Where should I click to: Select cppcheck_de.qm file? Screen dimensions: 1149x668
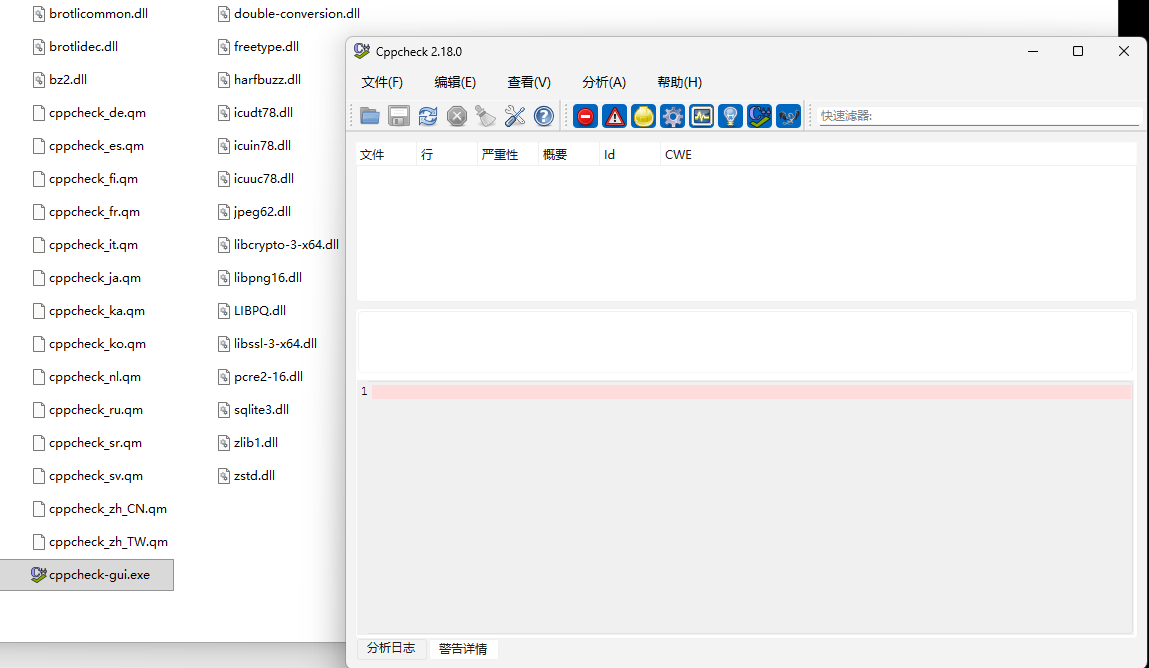click(x=89, y=113)
